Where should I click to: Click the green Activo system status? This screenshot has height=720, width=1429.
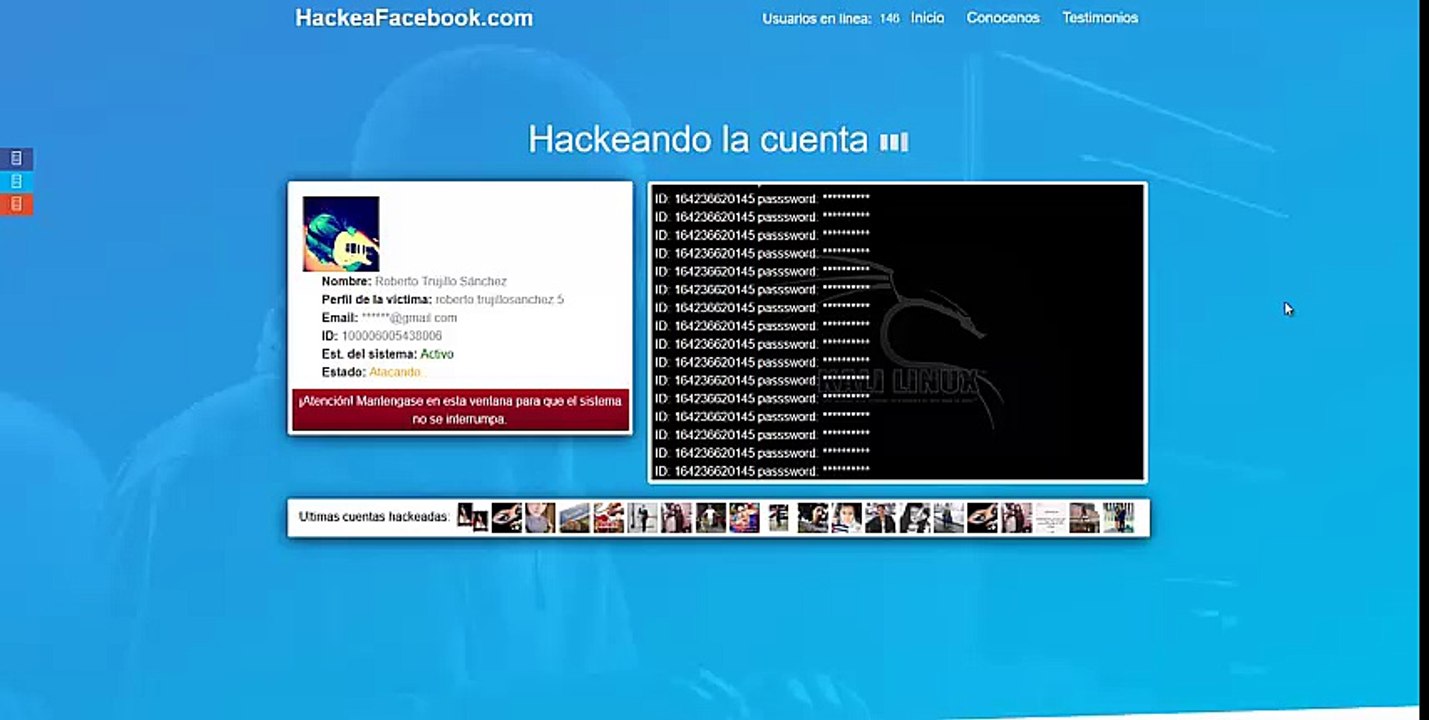437,354
